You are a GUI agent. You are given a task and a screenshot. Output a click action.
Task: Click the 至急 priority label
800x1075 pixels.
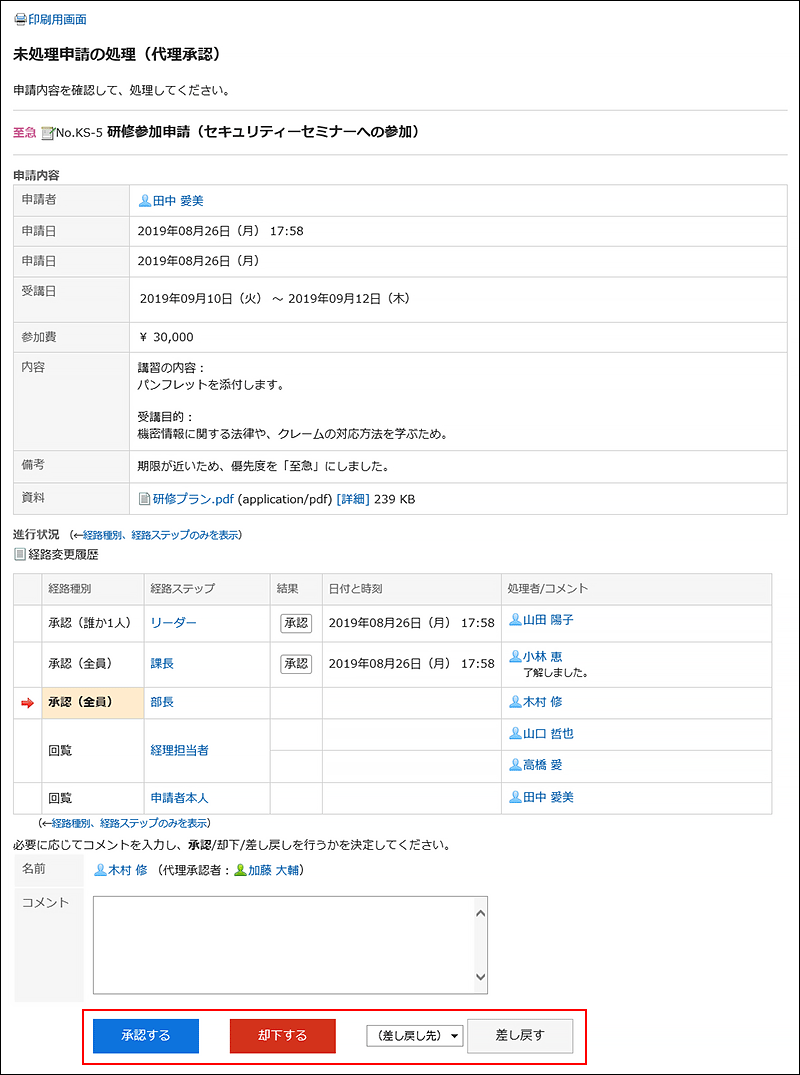25,133
